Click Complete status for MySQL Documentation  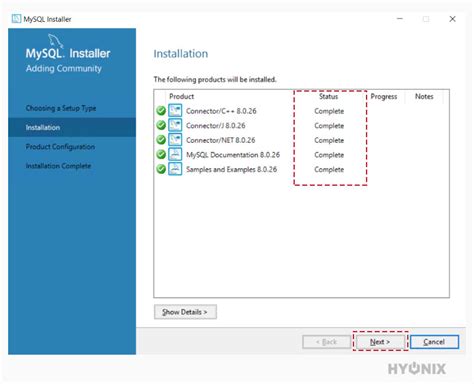coord(329,155)
